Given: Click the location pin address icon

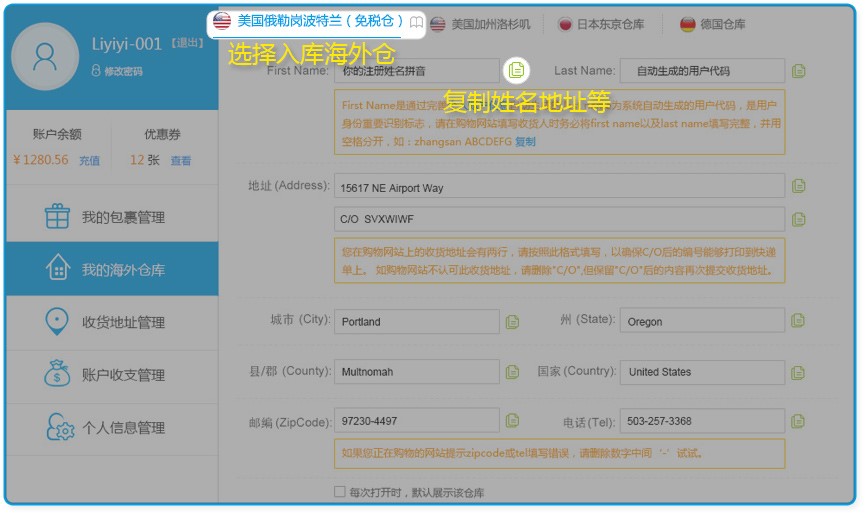Looking at the screenshot, I should coord(56,321).
